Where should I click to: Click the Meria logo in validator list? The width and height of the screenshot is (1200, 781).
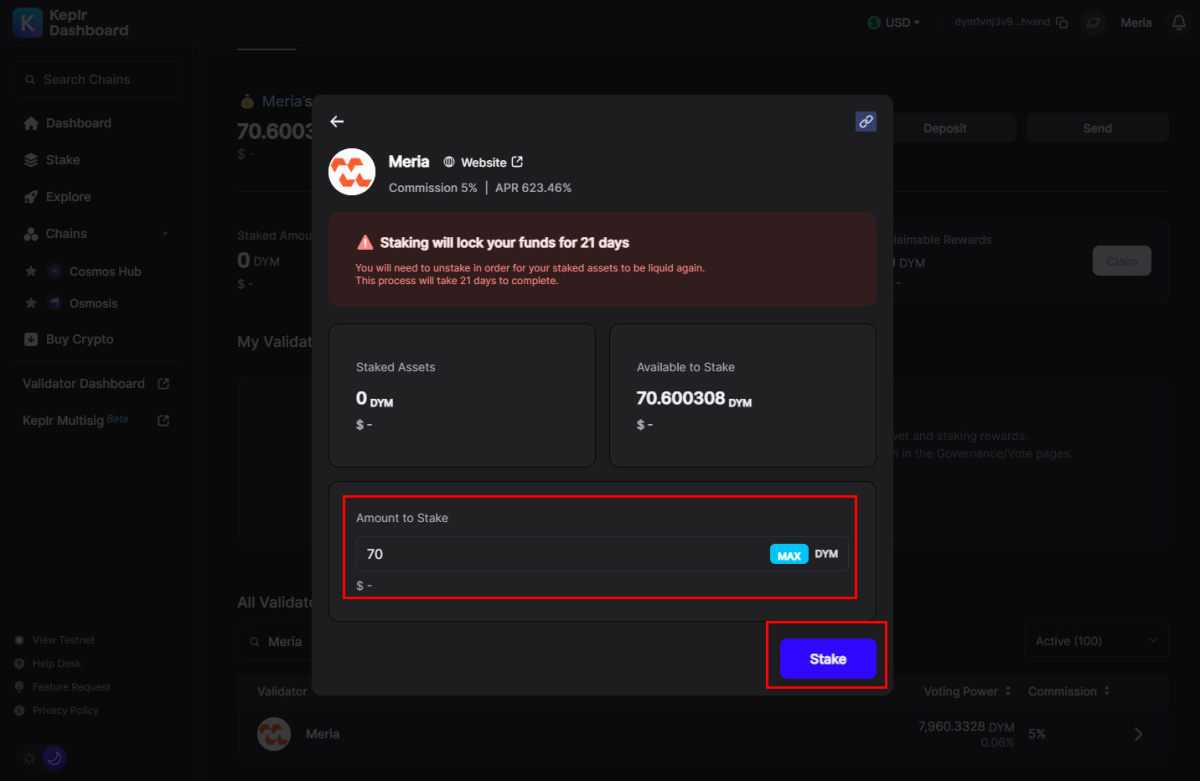[x=274, y=734]
